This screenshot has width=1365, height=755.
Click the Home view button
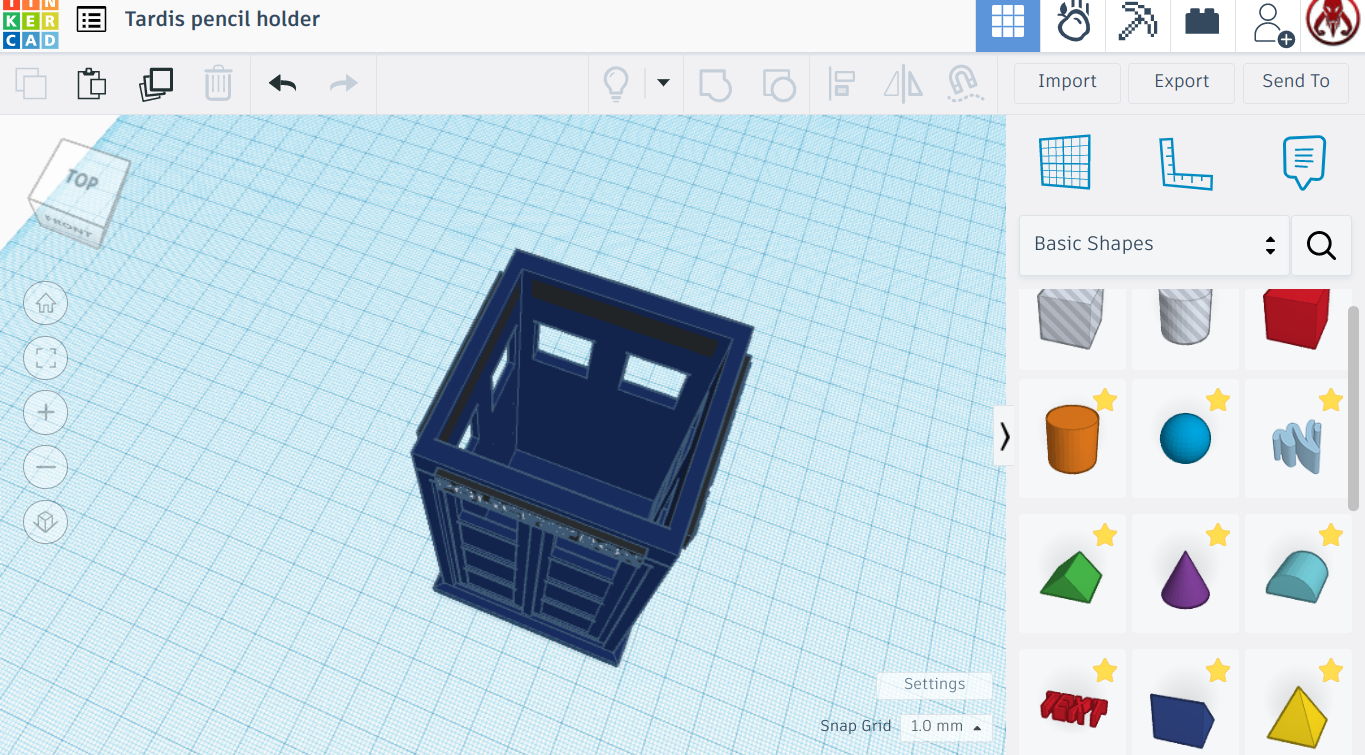point(46,304)
